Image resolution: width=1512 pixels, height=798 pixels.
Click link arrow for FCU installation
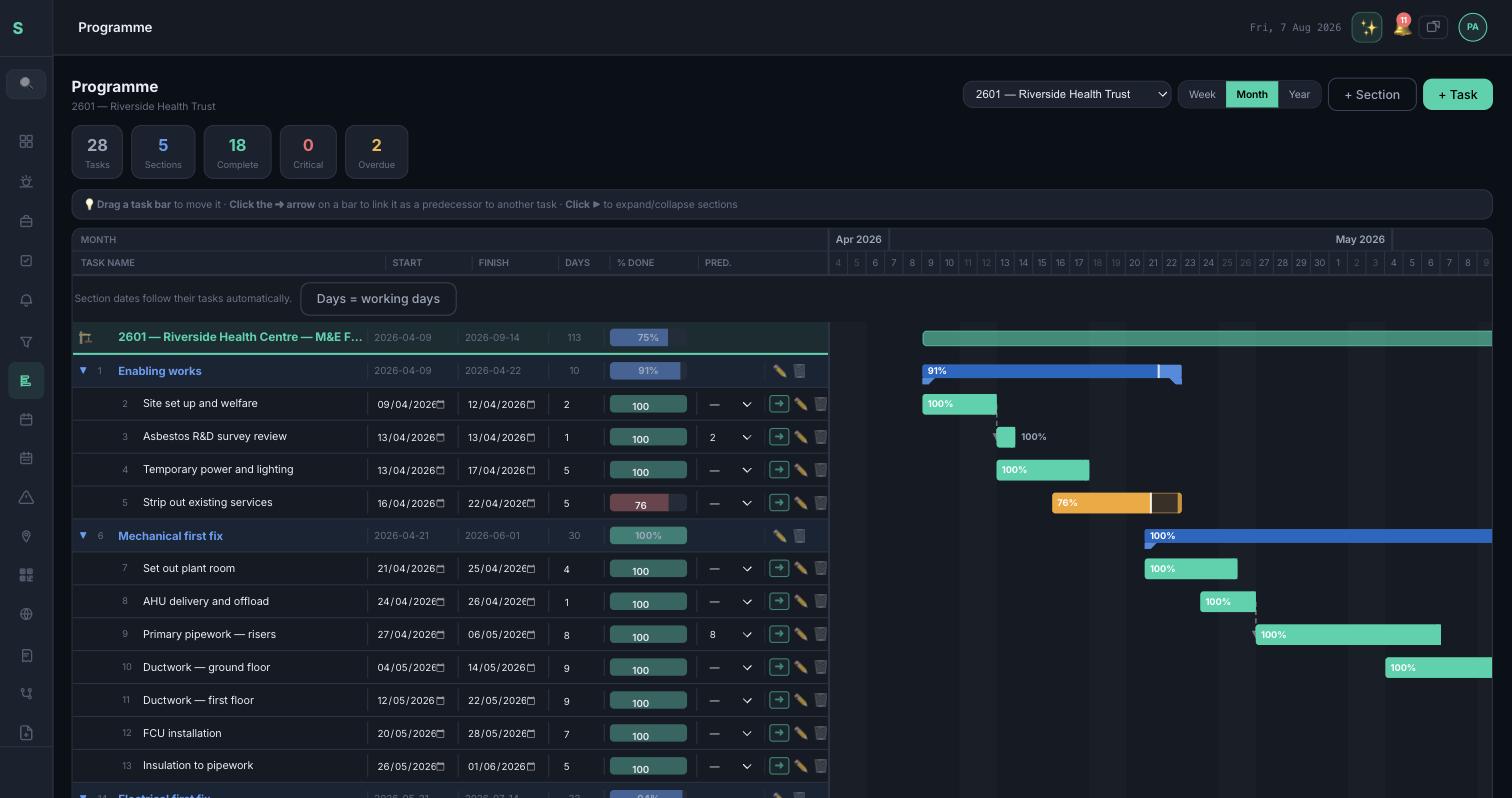[778, 733]
